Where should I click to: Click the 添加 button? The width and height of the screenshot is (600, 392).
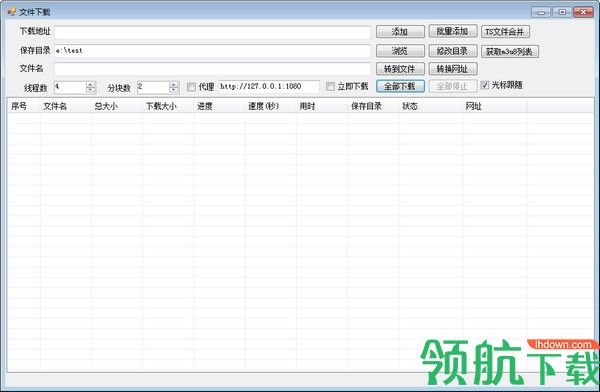click(x=400, y=31)
